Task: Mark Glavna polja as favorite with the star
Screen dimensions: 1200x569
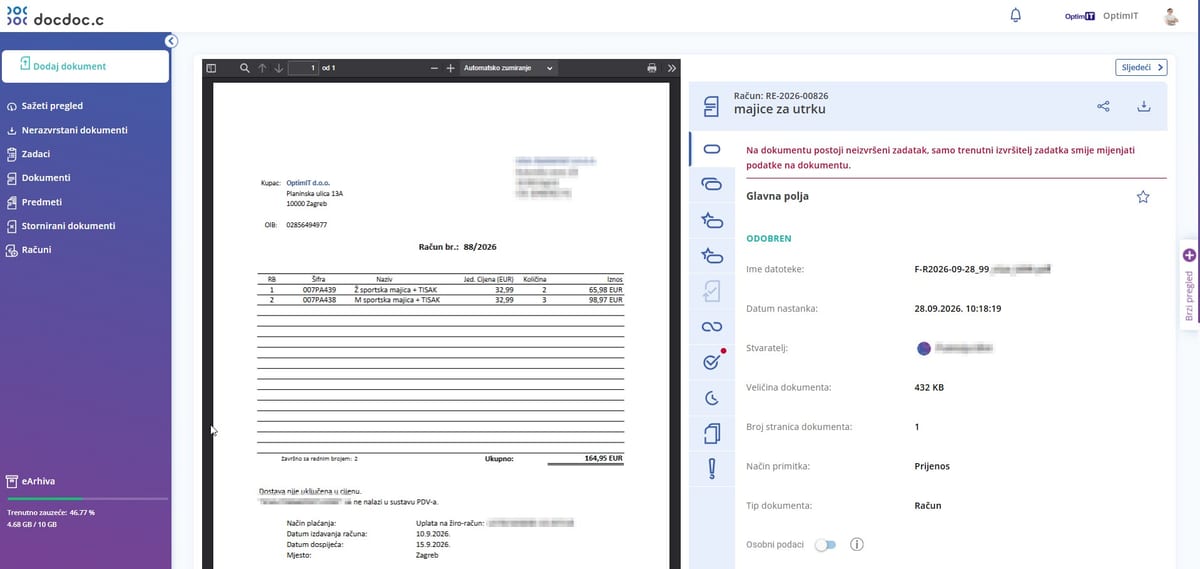Action: (1143, 197)
